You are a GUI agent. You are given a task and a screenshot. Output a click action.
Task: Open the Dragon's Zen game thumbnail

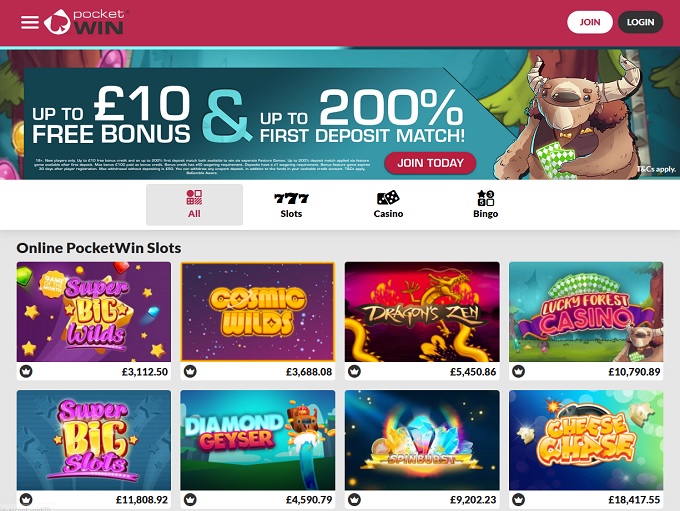(422, 311)
